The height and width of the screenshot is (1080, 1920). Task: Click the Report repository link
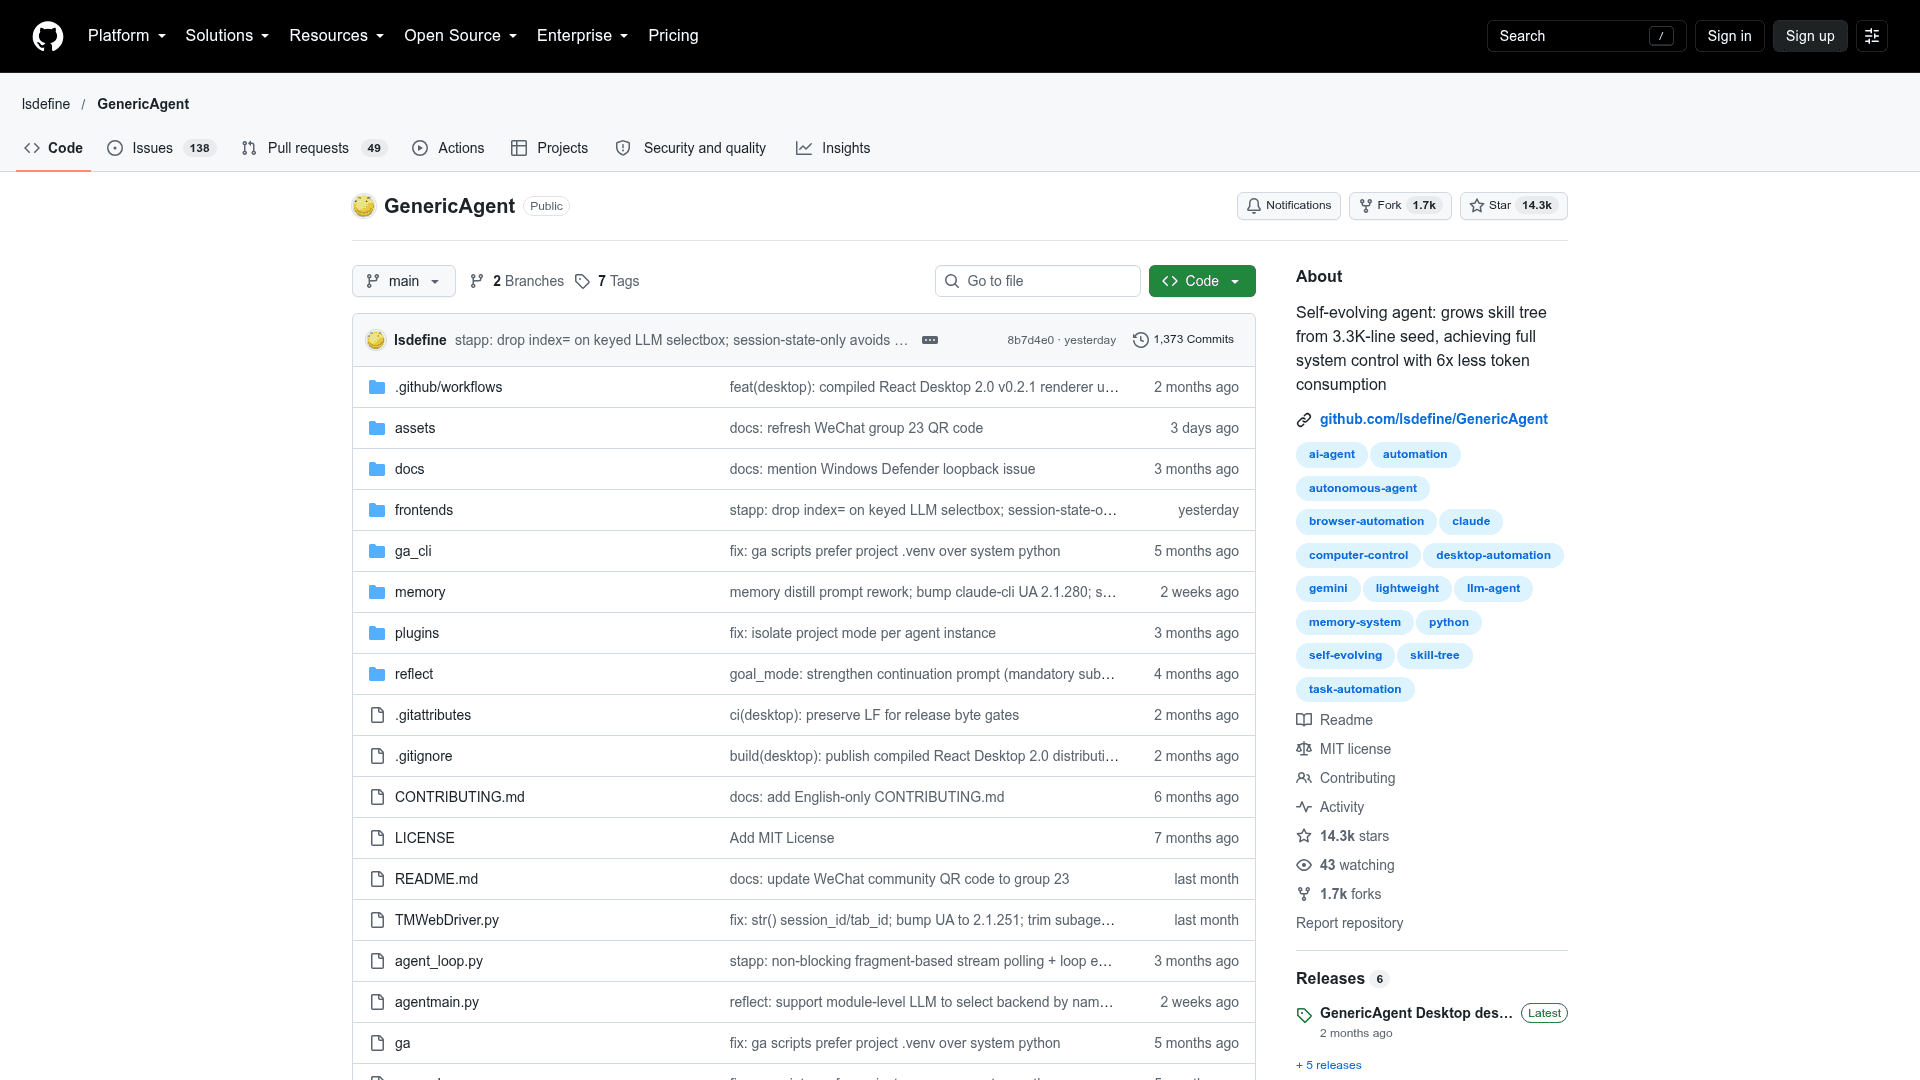pyautogui.click(x=1349, y=923)
